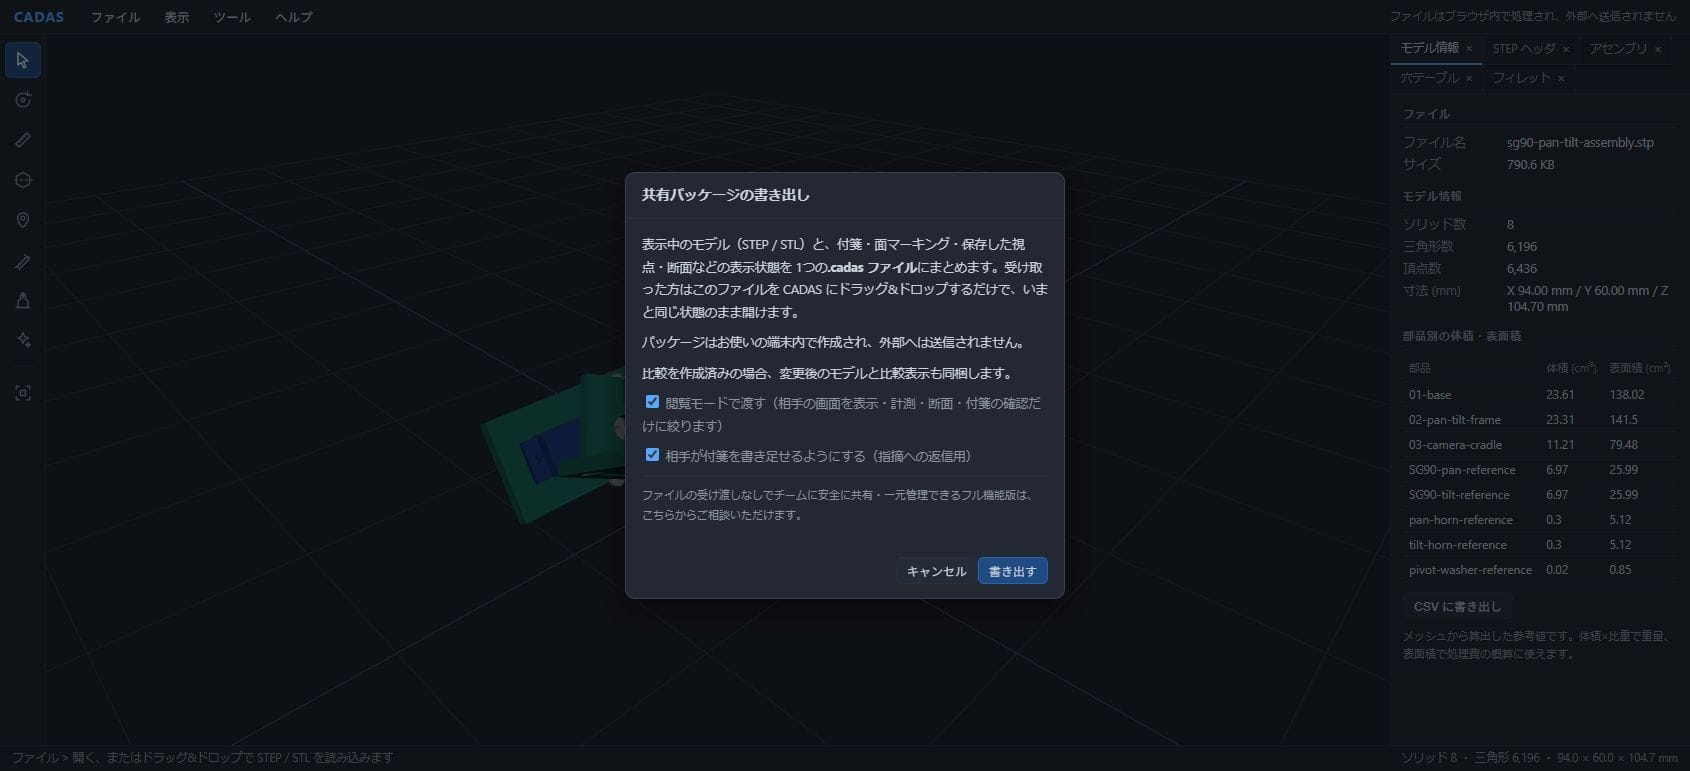Click the fit-to-view frame icon

23,393
